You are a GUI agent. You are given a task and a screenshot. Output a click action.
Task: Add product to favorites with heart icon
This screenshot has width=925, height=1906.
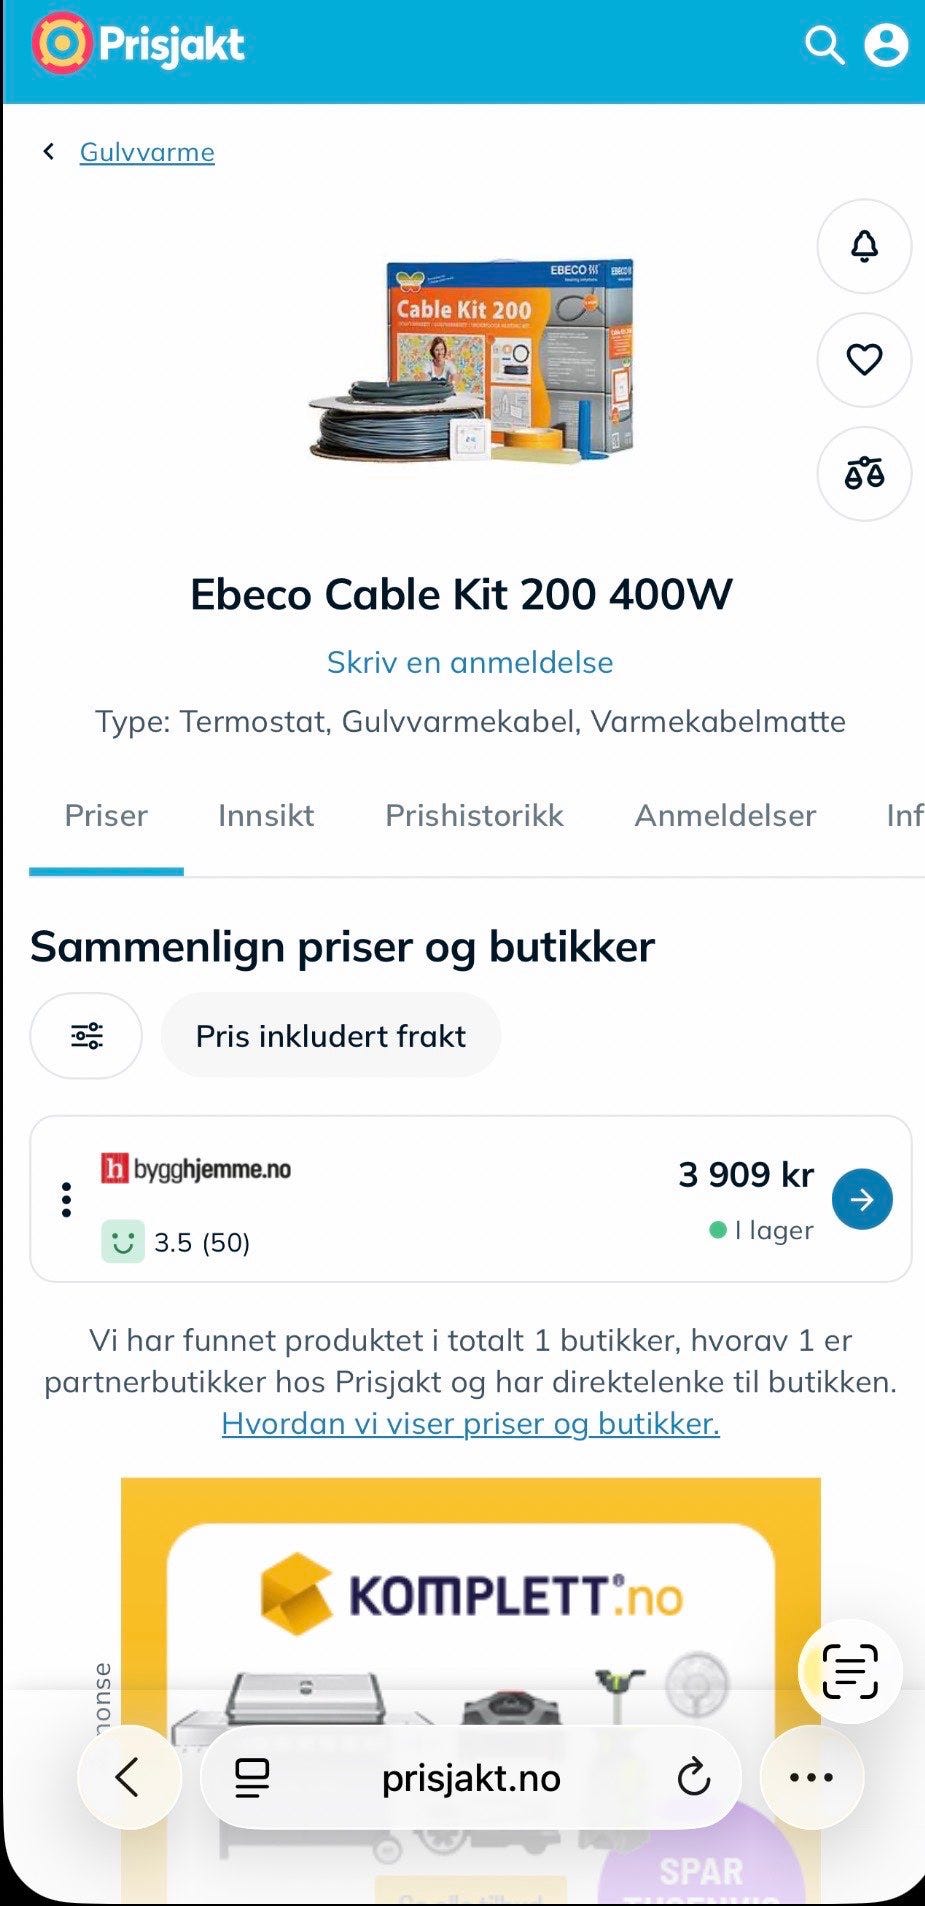[864, 360]
